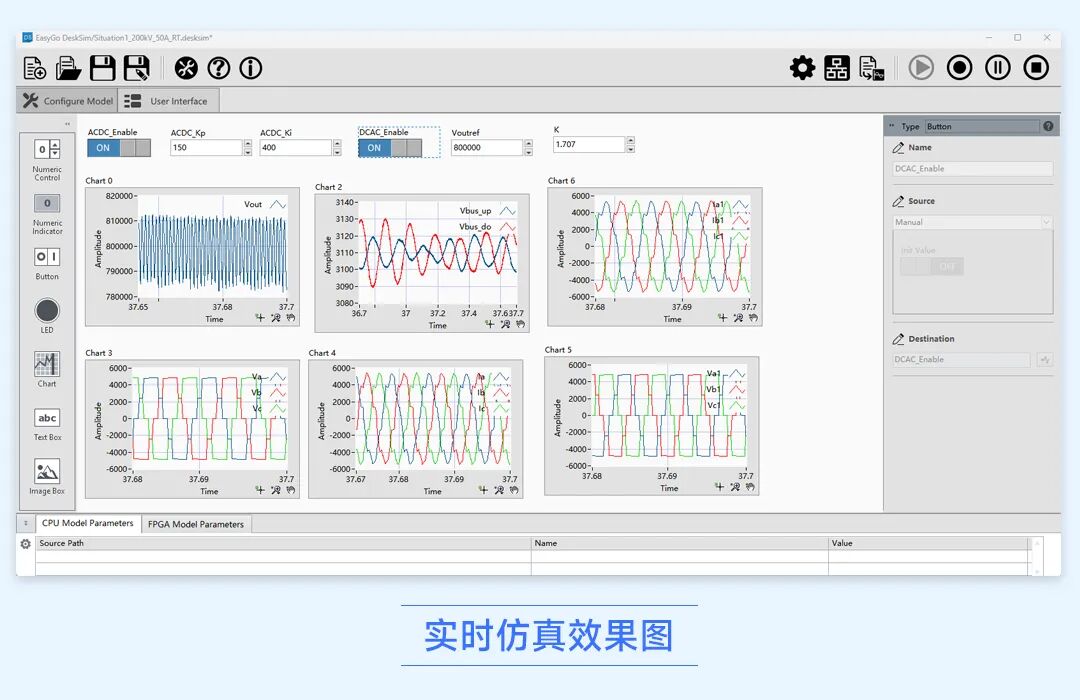
Task: Click the Vout legend color swatch
Action: pyautogui.click(x=278, y=205)
